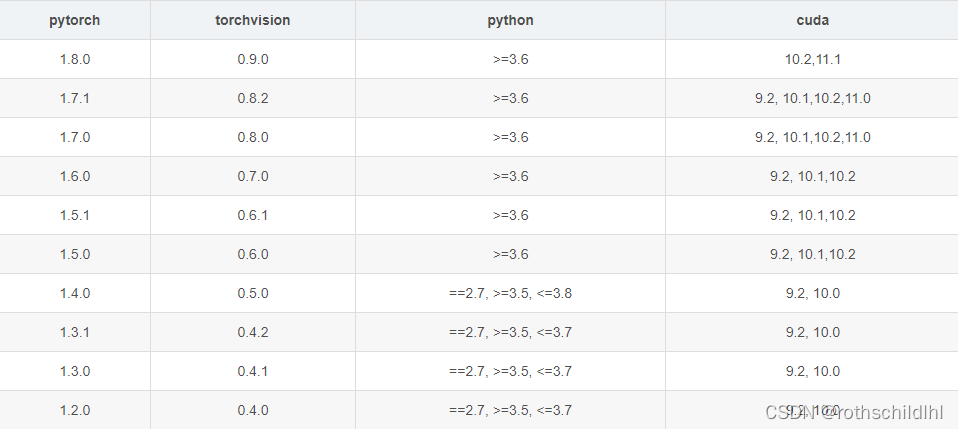
Task: Click the python column header
Action: click(510, 20)
